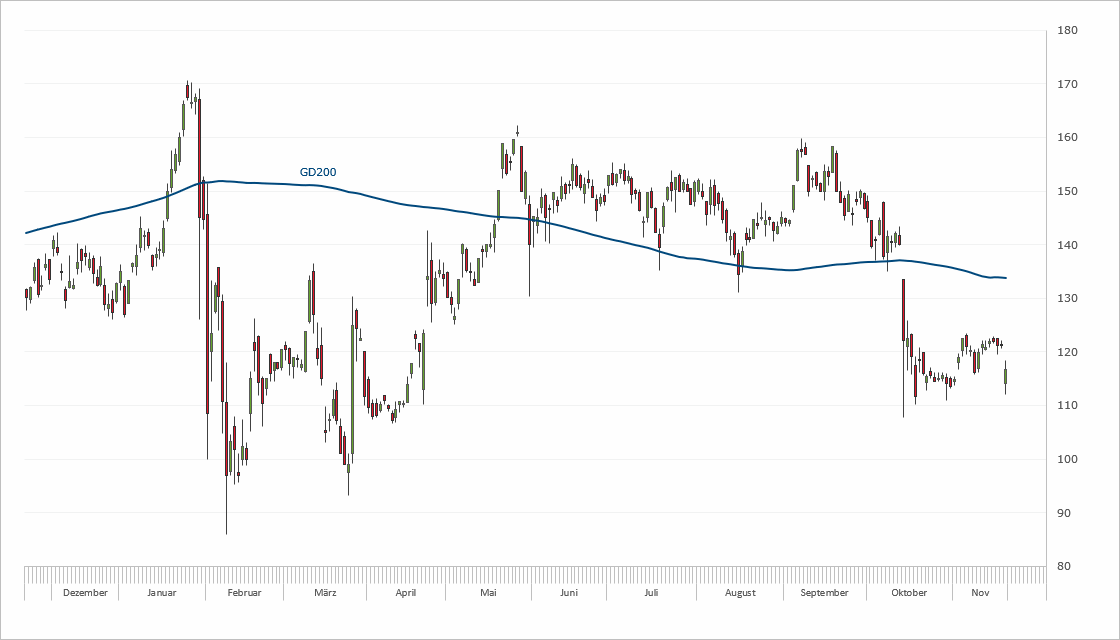The height and width of the screenshot is (640, 1120).
Task: Click the März month label
Action: [x=325, y=593]
